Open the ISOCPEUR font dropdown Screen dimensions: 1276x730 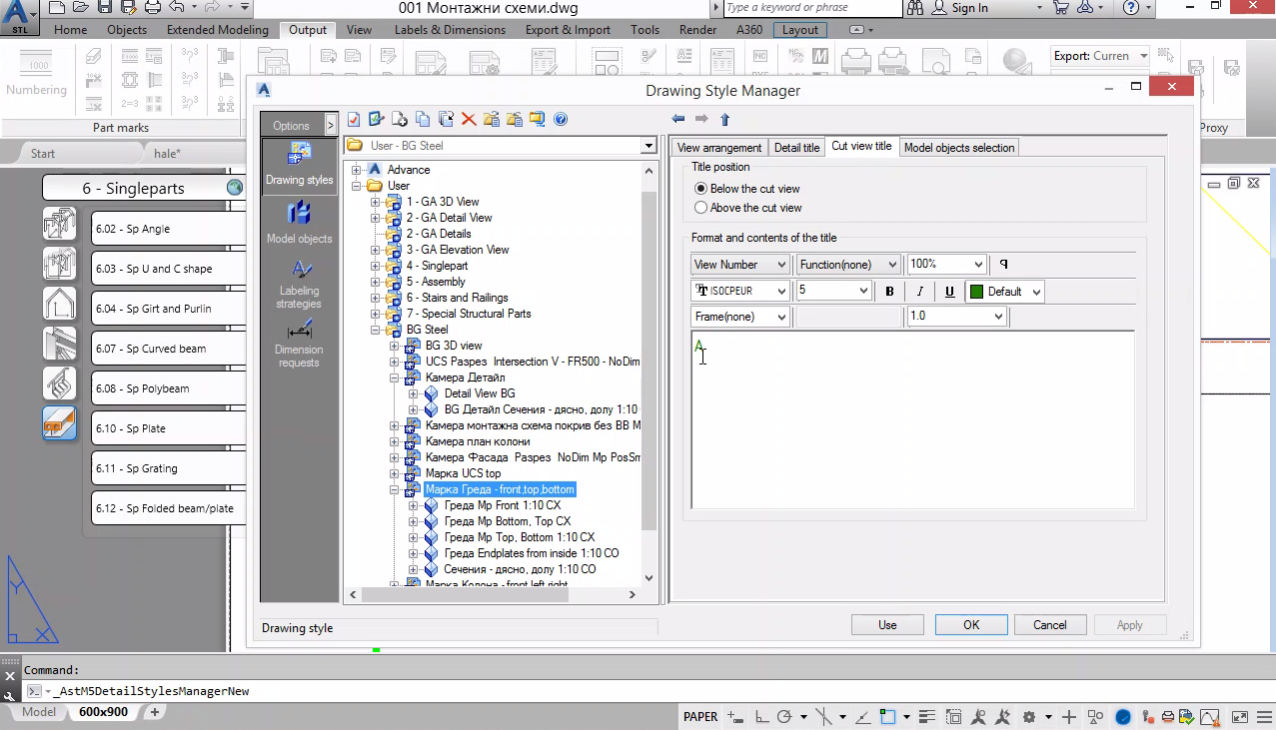(x=740, y=291)
